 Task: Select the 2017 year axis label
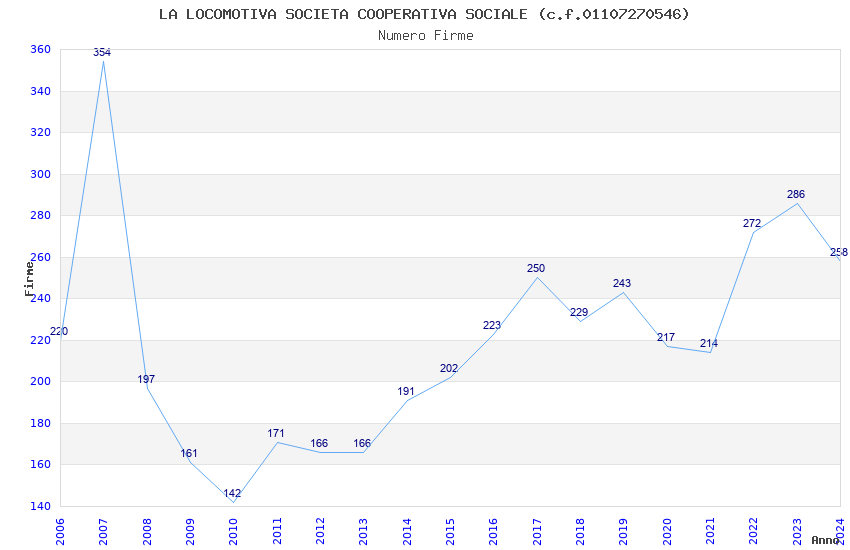537,531
